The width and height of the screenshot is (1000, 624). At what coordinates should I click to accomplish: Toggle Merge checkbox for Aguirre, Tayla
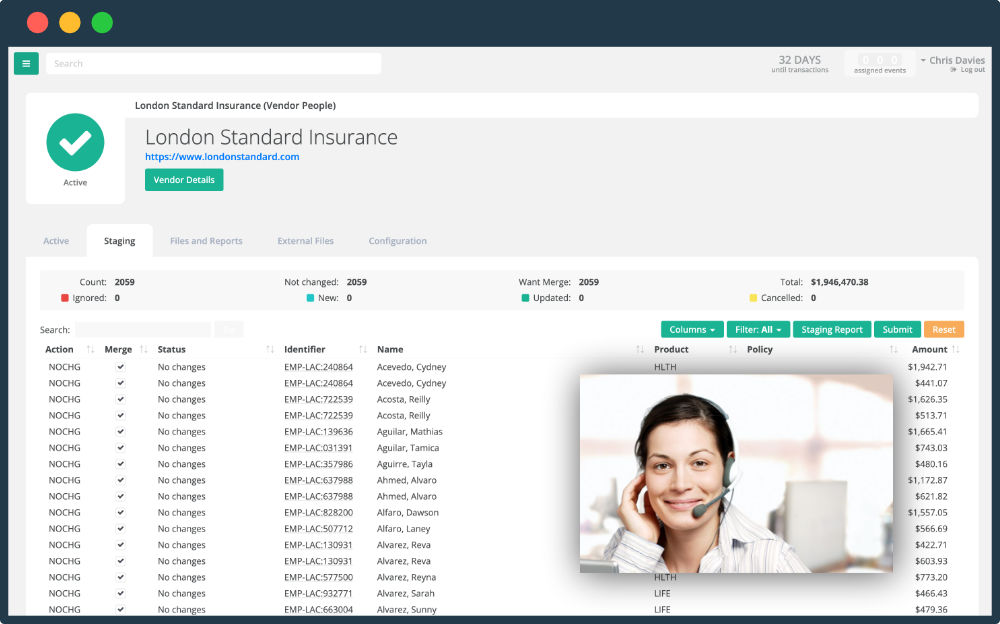[x=121, y=464]
